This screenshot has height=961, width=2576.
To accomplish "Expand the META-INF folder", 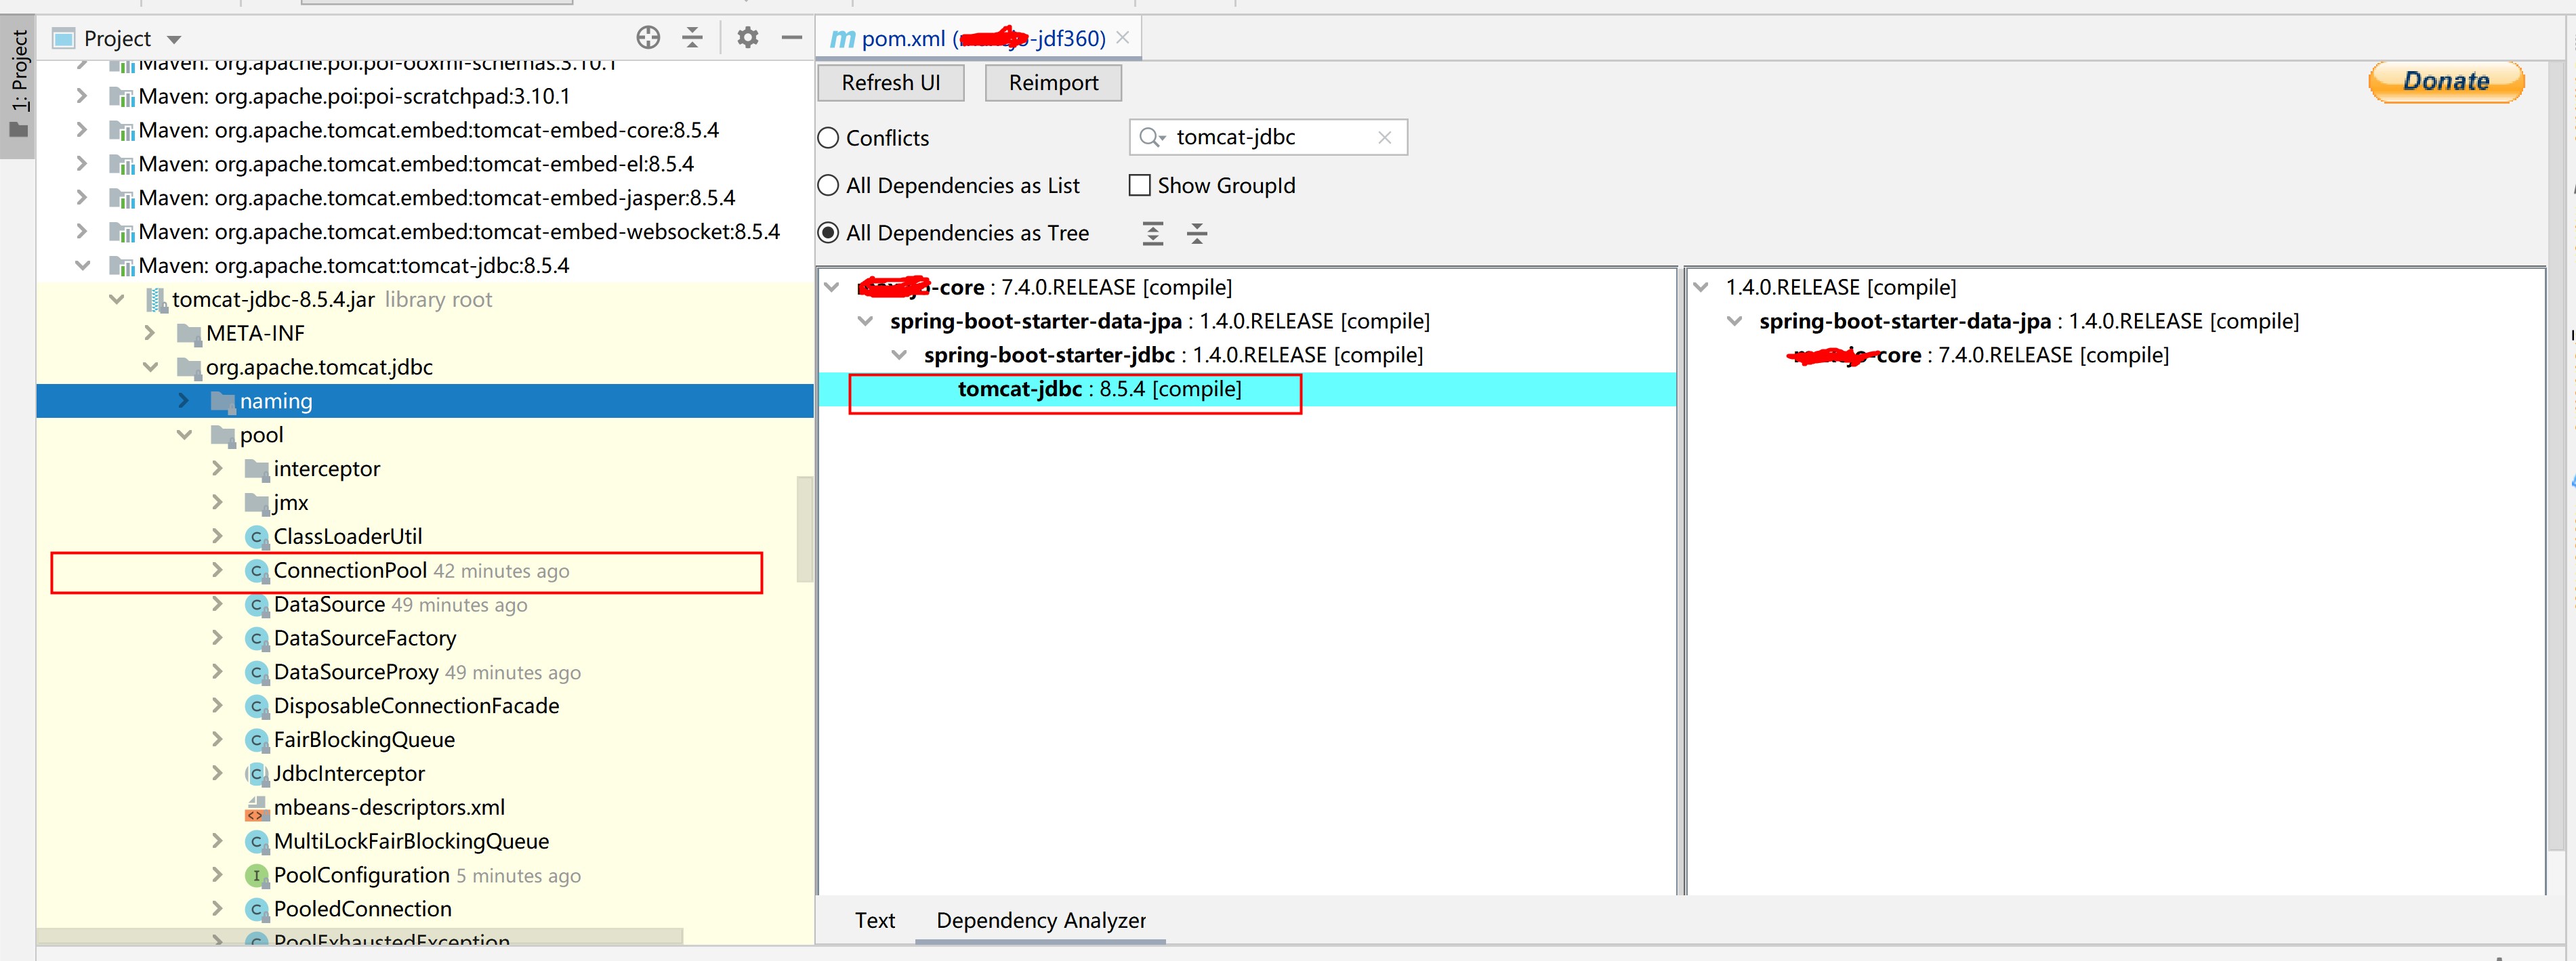I will (x=150, y=333).
